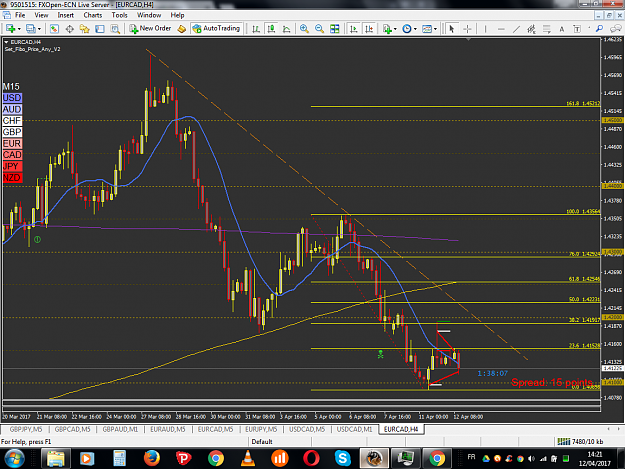Toggle the Chart Shift icon

[x=369, y=29]
